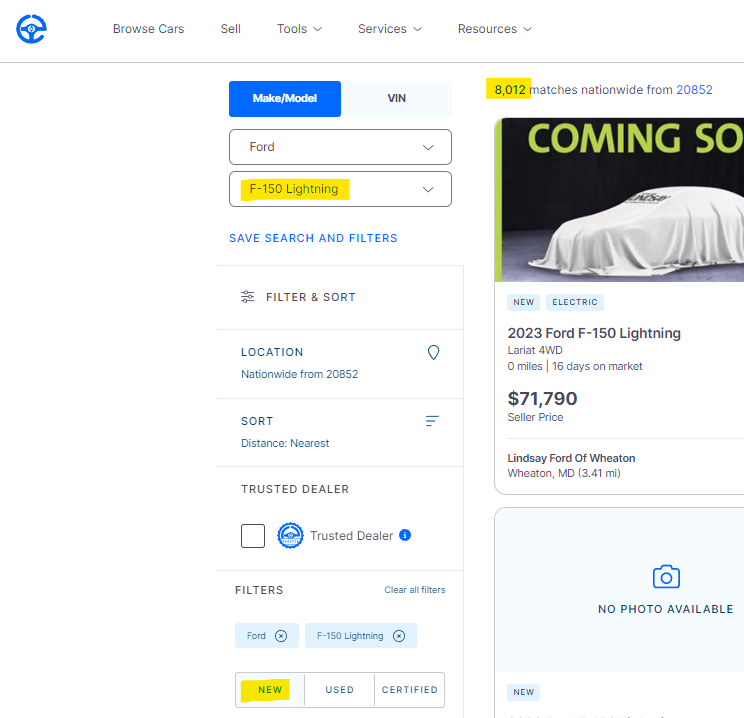Click the location pin icon
The width and height of the screenshot is (744, 718).
pyautogui.click(x=433, y=353)
